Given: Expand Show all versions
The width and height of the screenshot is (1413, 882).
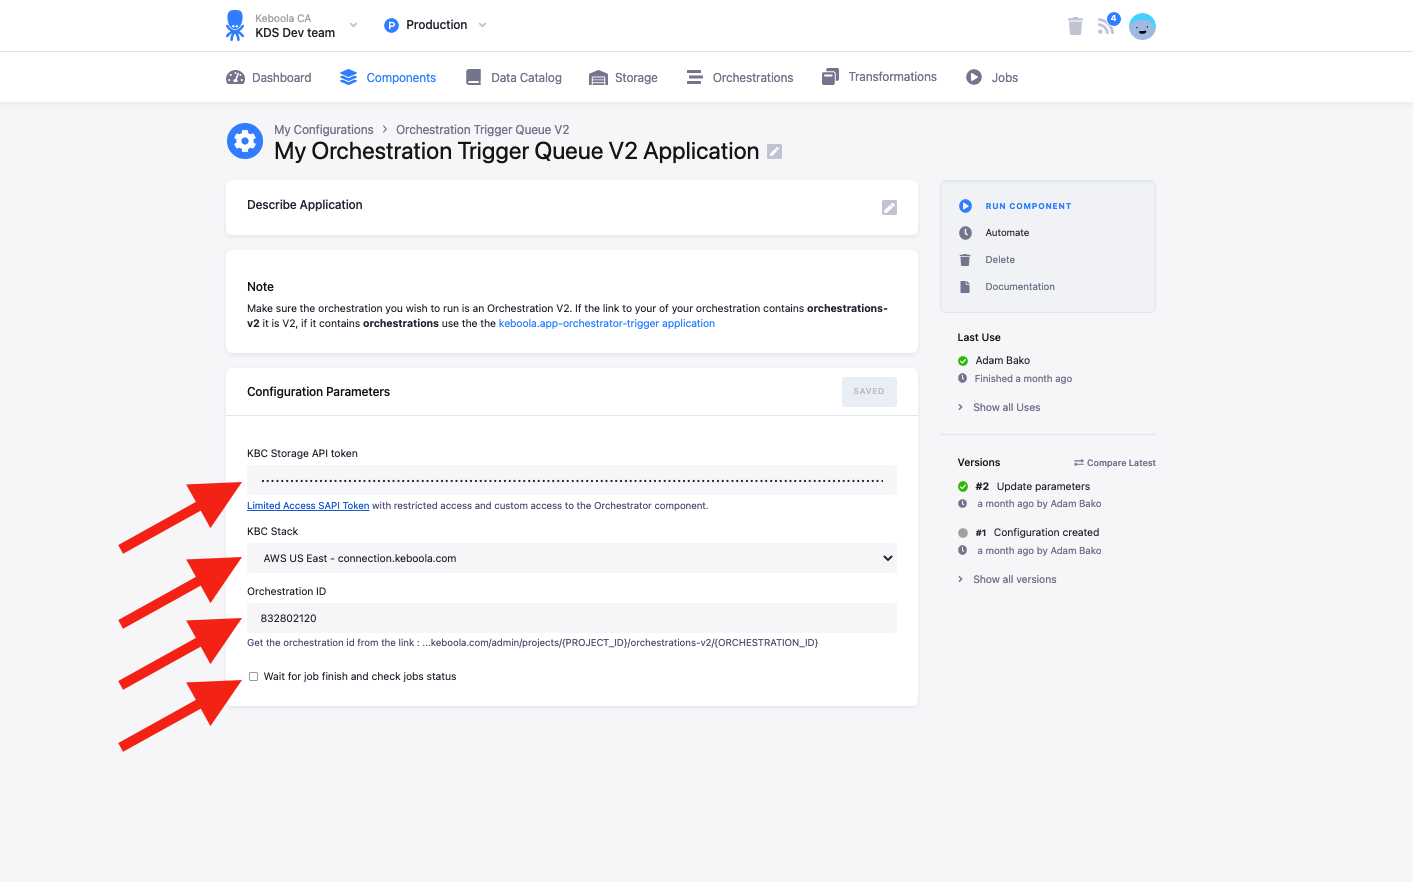Looking at the screenshot, I should pyautogui.click(x=1007, y=579).
